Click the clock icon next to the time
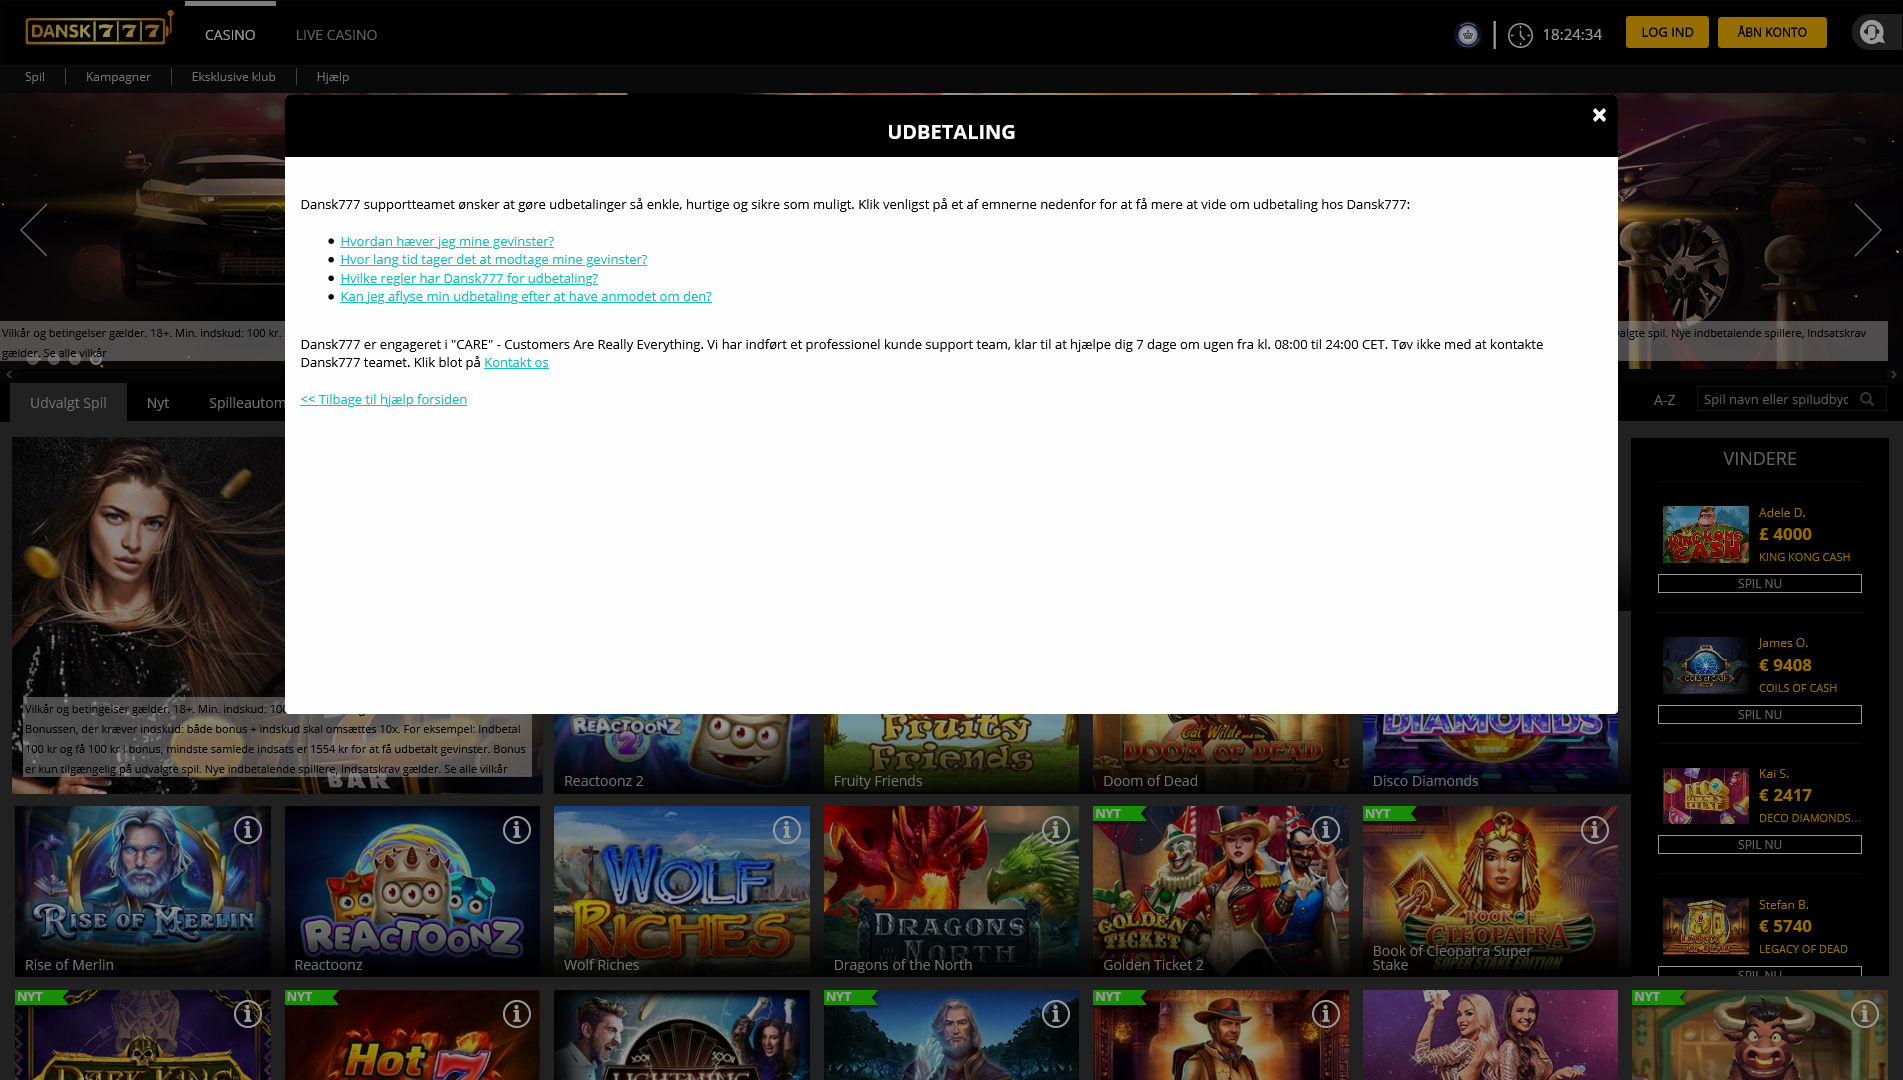Image resolution: width=1903 pixels, height=1080 pixels. coord(1519,35)
